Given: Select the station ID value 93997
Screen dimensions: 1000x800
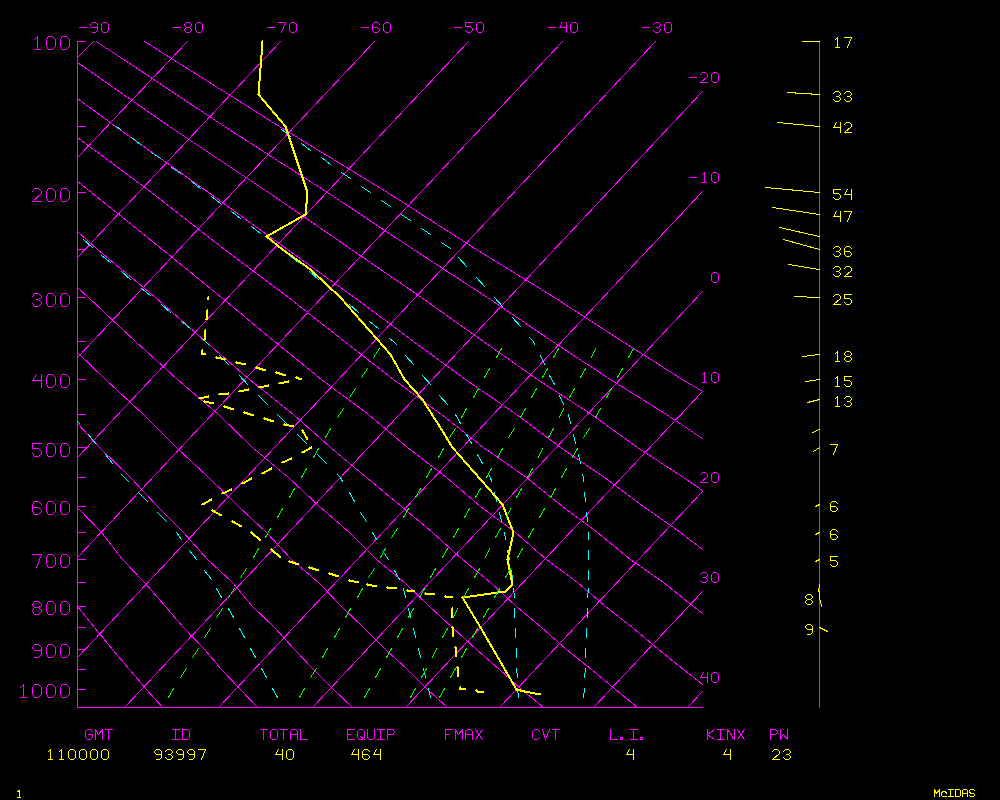Looking at the screenshot, I should click(180, 754).
